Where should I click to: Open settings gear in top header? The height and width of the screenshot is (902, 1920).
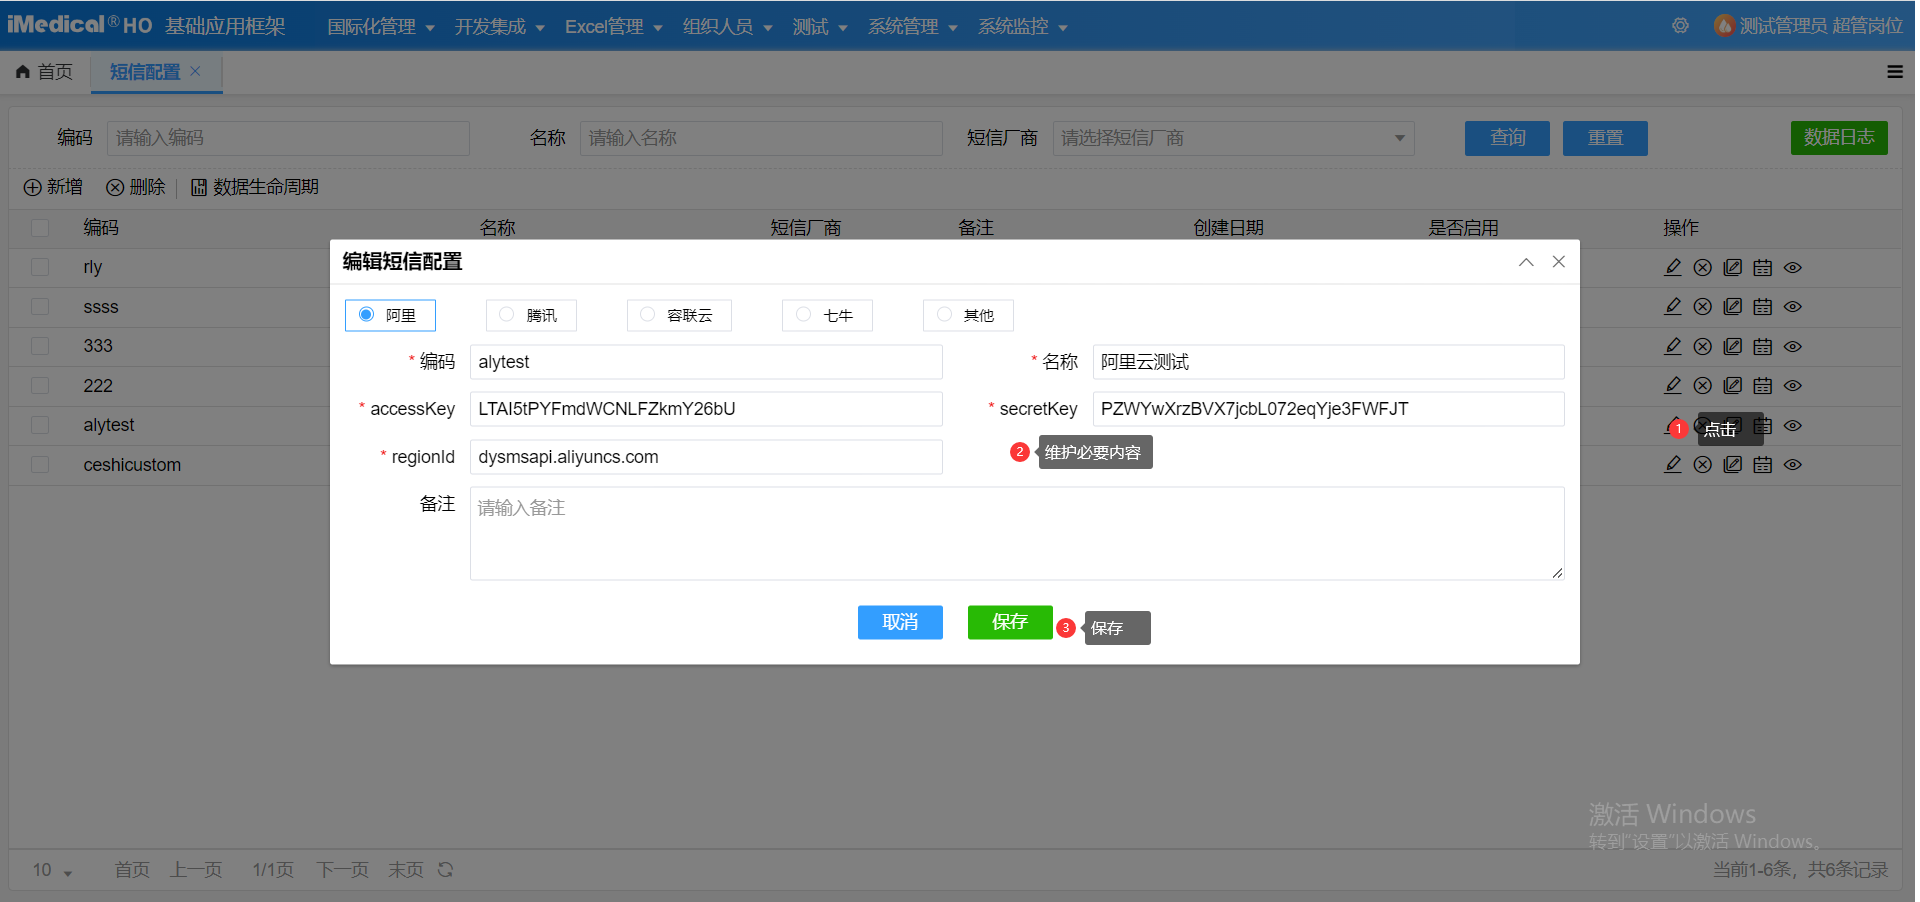(1680, 26)
